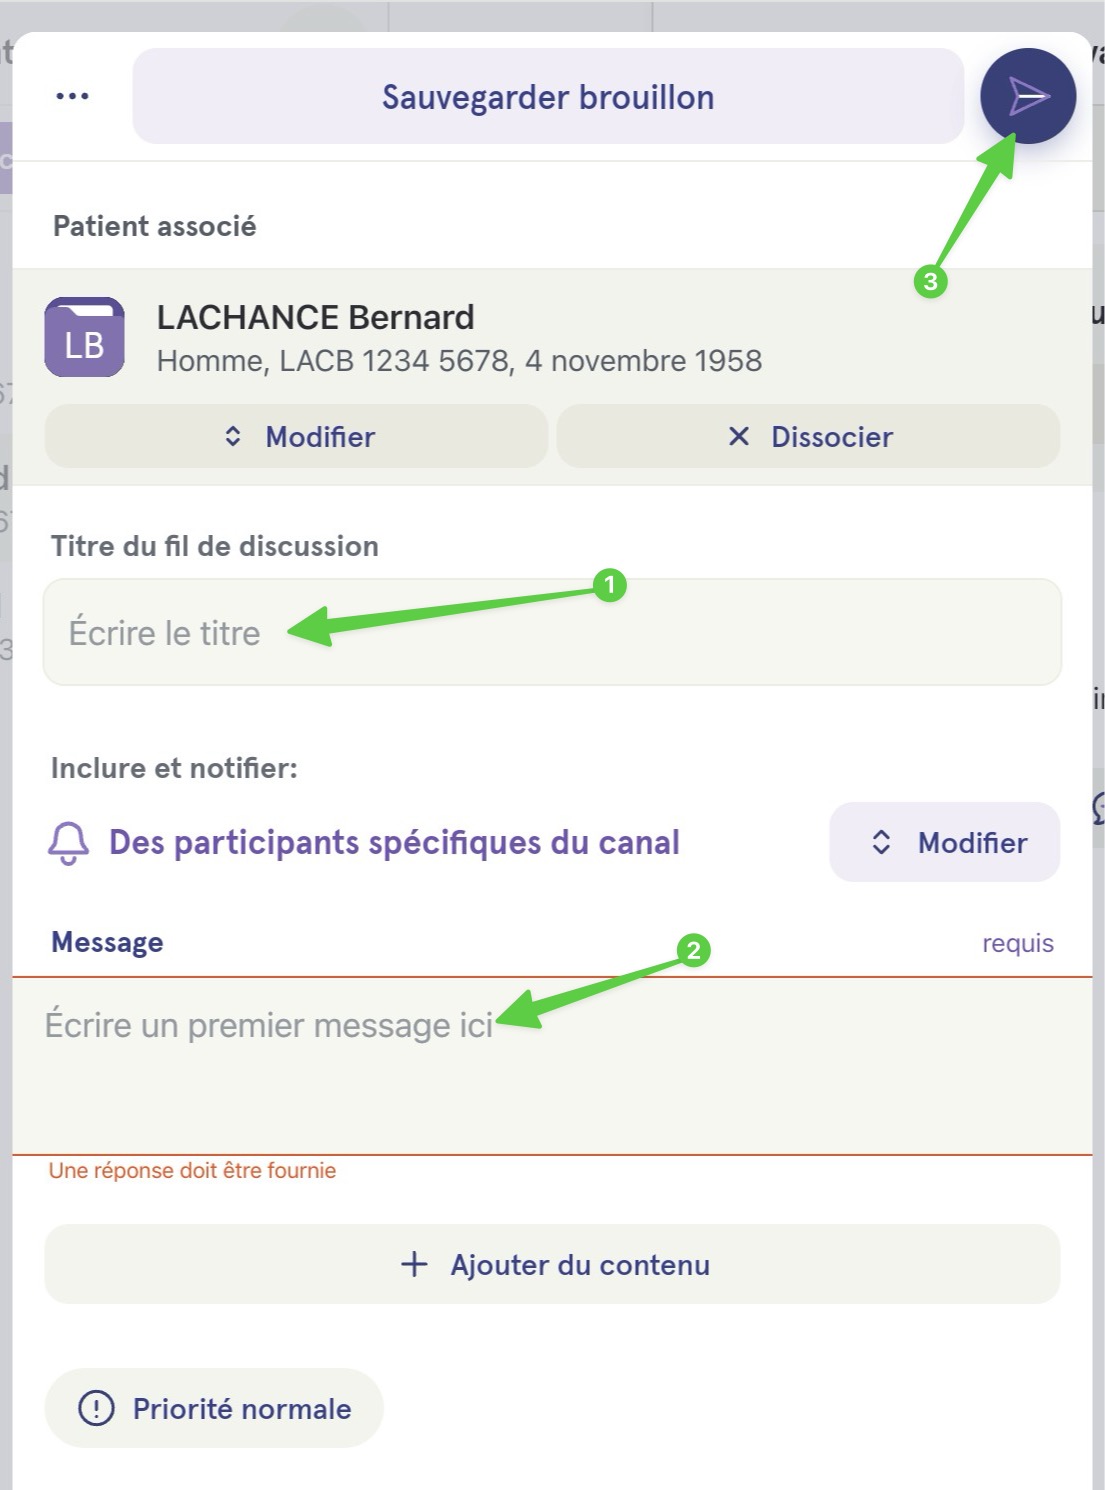Click the Écrire le titre field

pyautogui.click(x=552, y=632)
